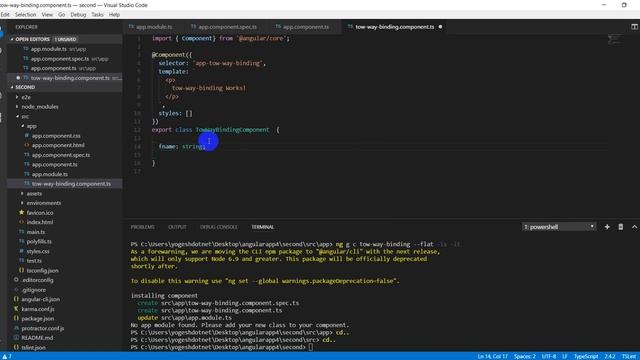
Task: Click the 2.4.2 TypeScript version indicator
Action: 610,356
